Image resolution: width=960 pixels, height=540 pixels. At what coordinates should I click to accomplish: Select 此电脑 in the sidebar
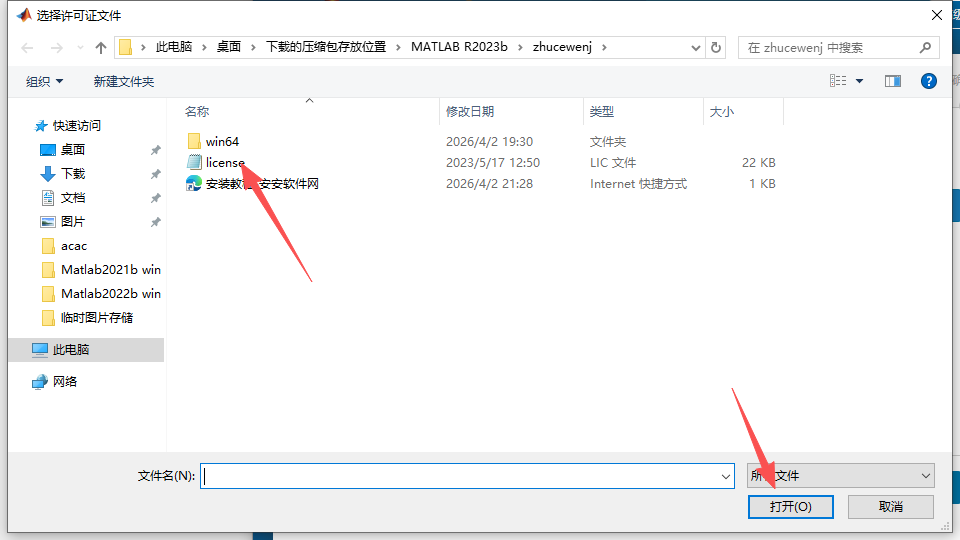pos(86,350)
